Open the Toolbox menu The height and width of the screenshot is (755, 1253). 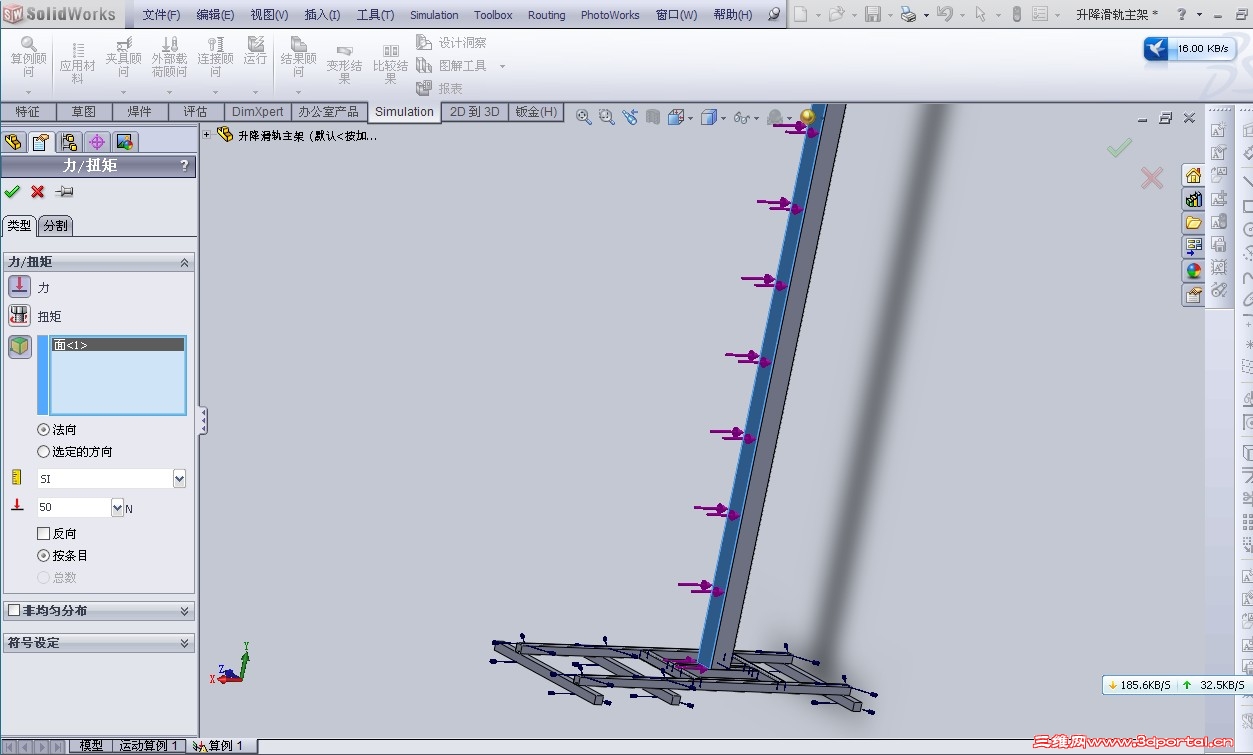493,15
